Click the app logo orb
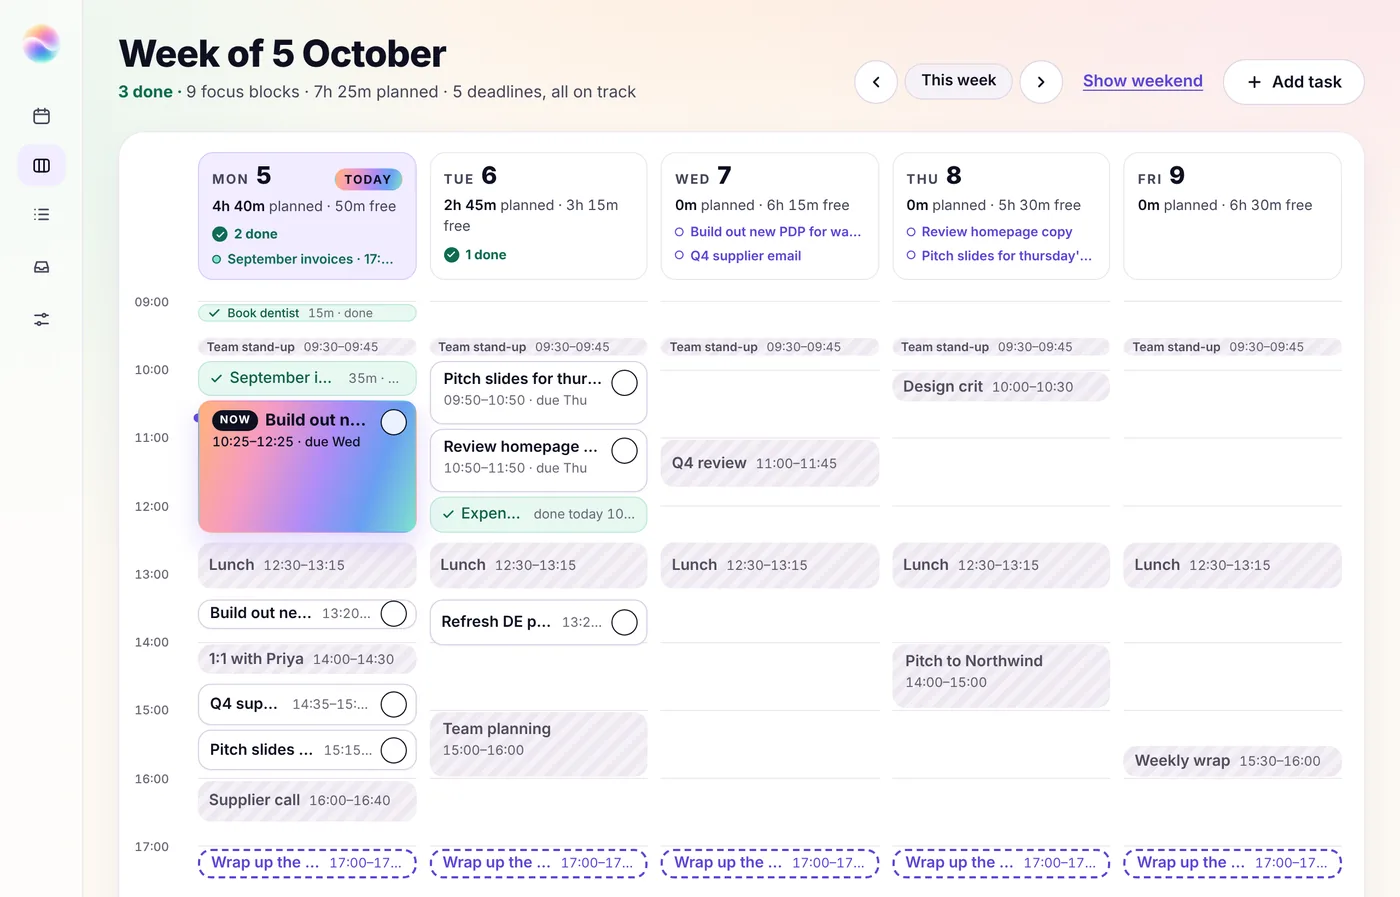This screenshot has width=1400, height=897. [x=41, y=44]
